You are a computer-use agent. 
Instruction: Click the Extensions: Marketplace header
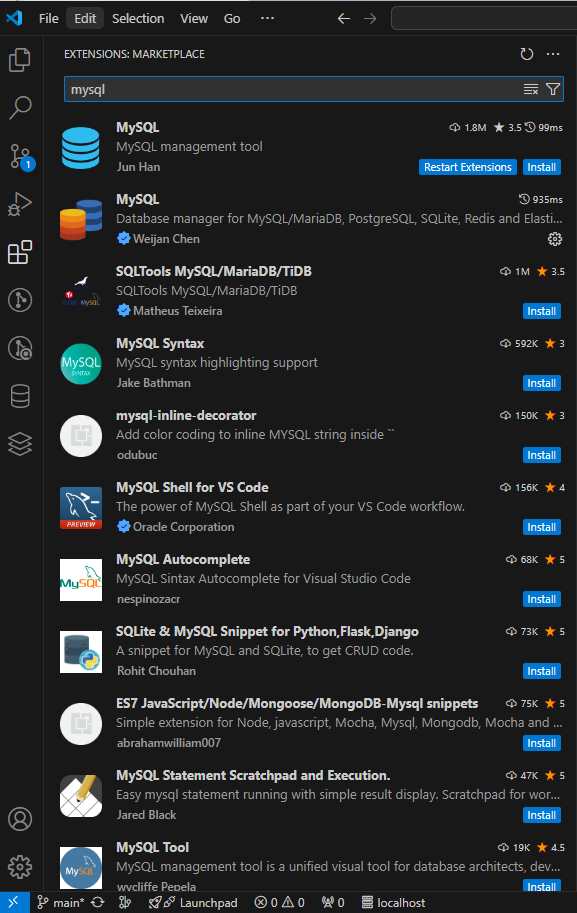coord(134,54)
